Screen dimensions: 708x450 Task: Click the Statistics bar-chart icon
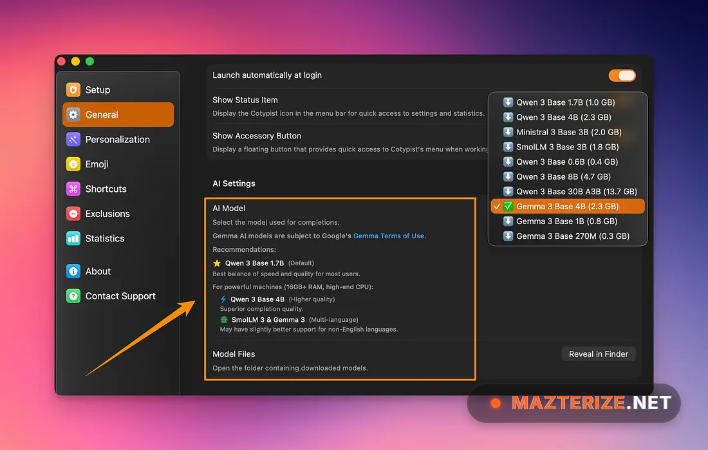[73, 238]
